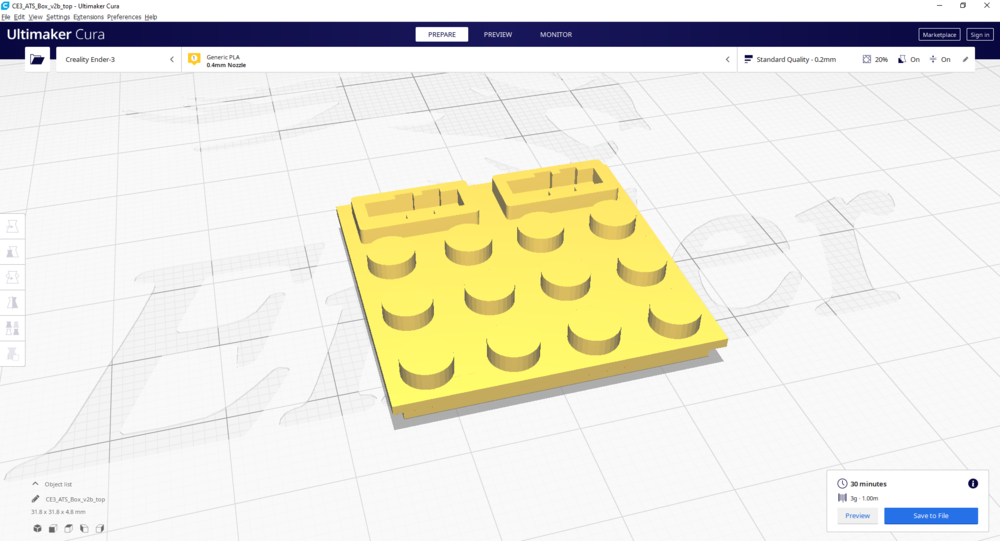Open the Marketplace
This screenshot has width=1000, height=541.
pyautogui.click(x=939, y=34)
